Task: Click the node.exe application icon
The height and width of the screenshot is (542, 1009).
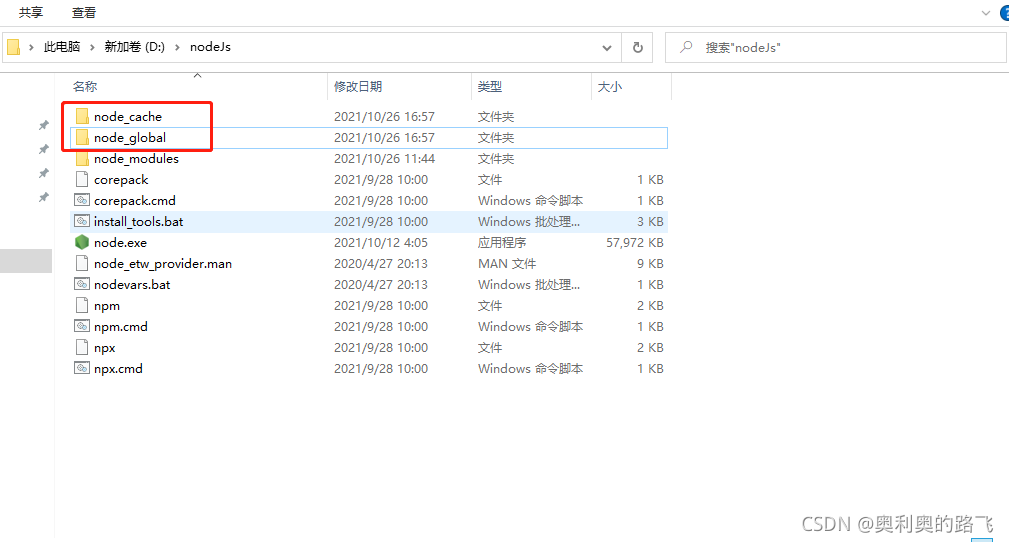Action: click(82, 243)
